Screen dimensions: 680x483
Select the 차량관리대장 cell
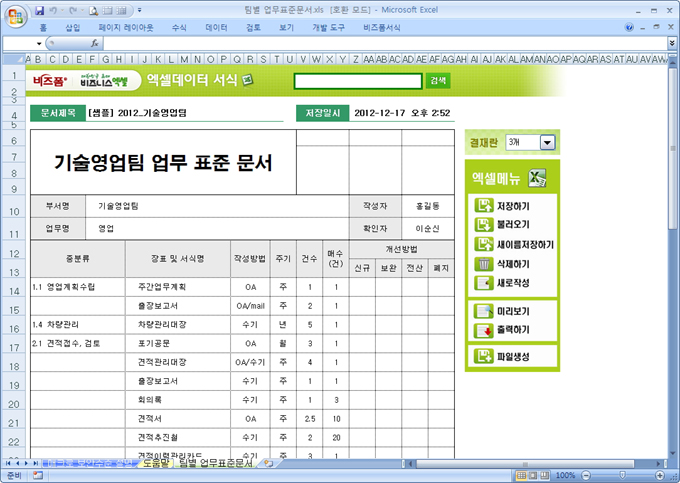[x=178, y=325]
